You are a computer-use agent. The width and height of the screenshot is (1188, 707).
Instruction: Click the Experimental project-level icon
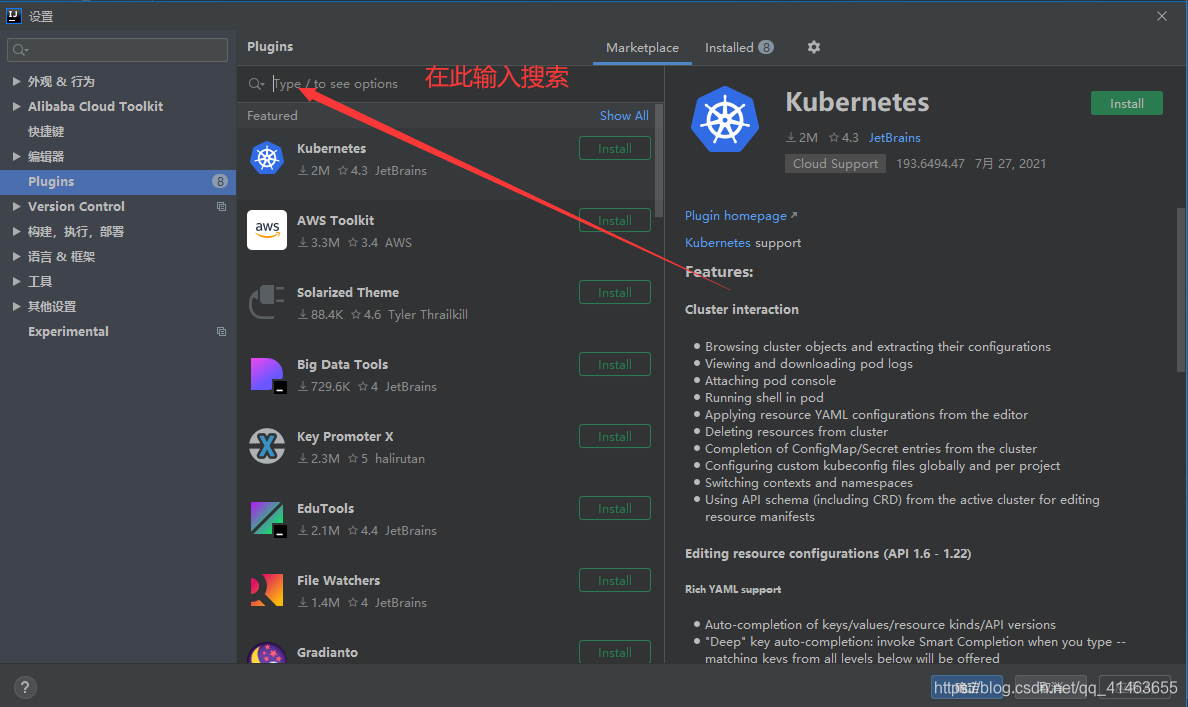click(221, 331)
